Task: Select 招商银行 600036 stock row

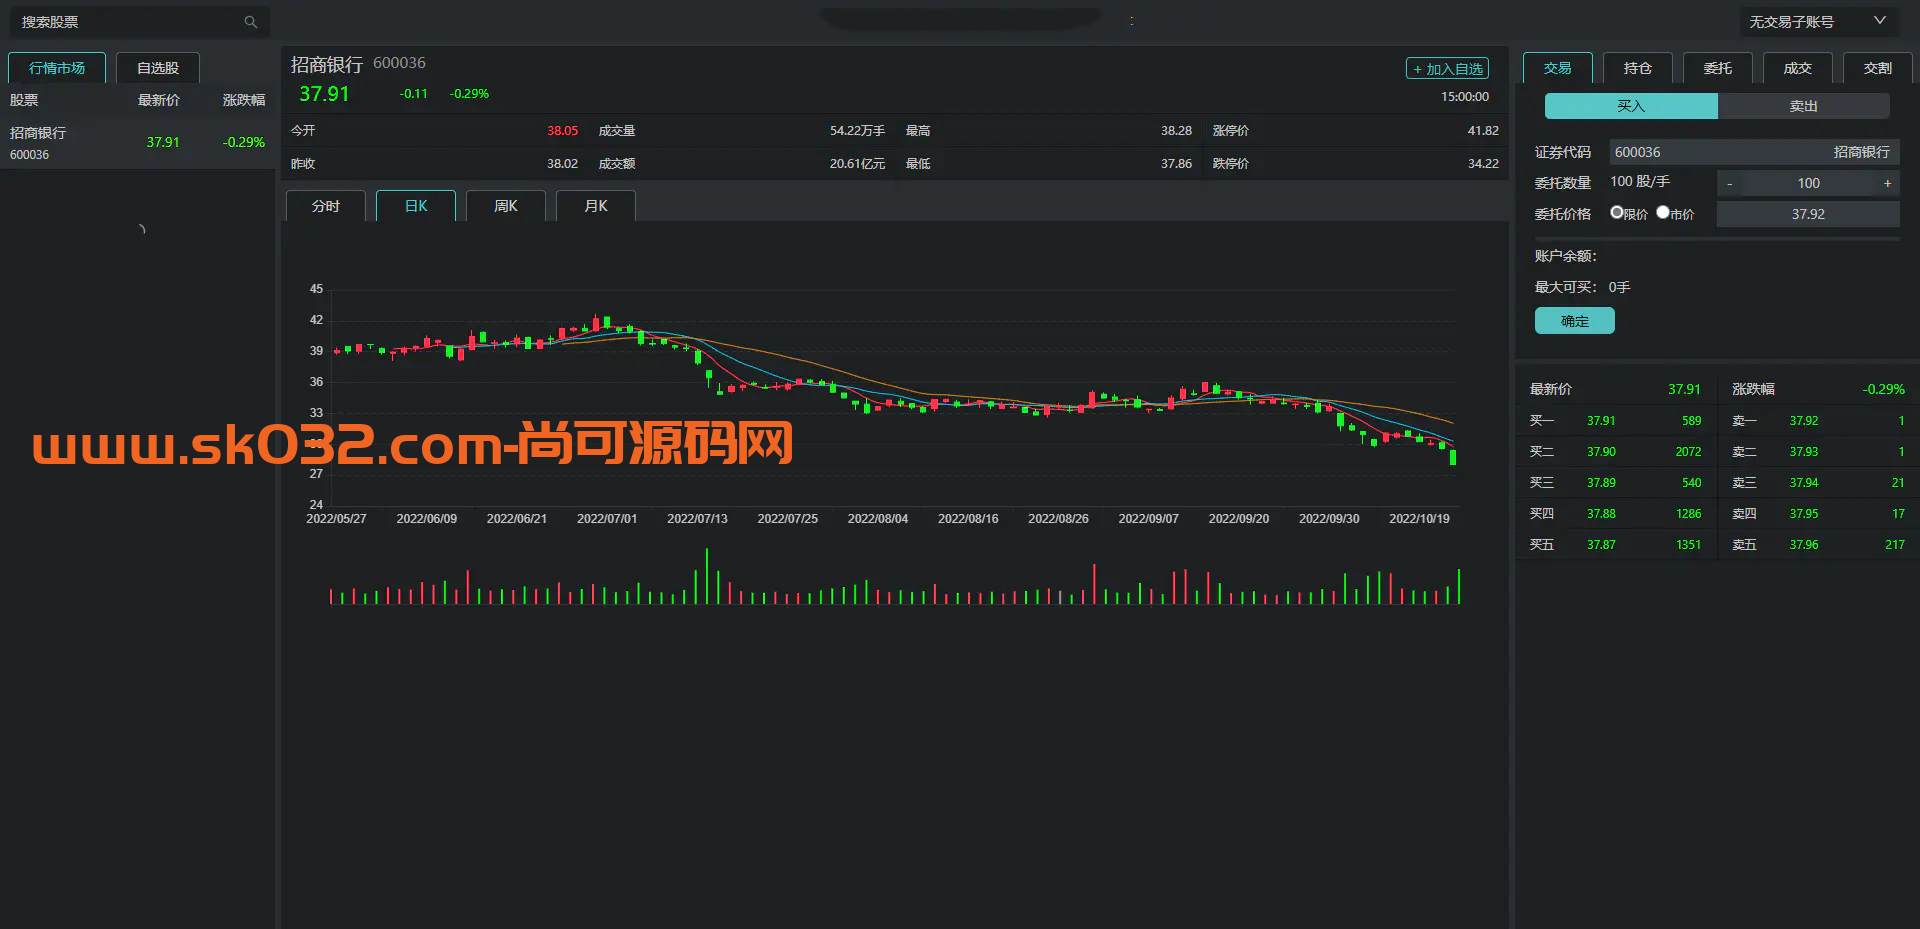Action: click(138, 143)
